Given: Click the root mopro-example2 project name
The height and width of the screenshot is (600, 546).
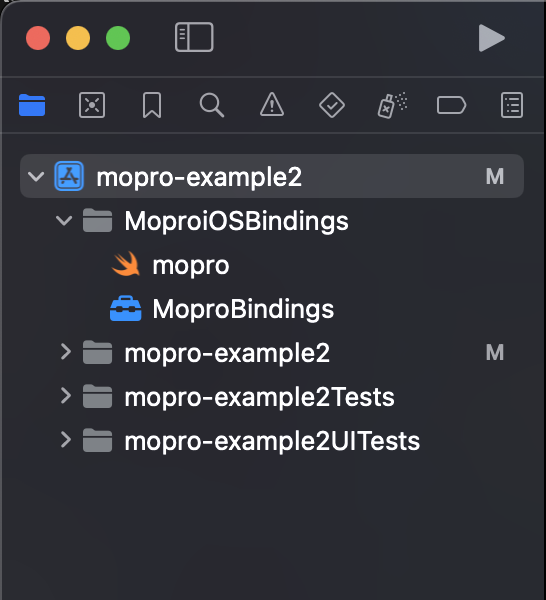Looking at the screenshot, I should tap(199, 178).
